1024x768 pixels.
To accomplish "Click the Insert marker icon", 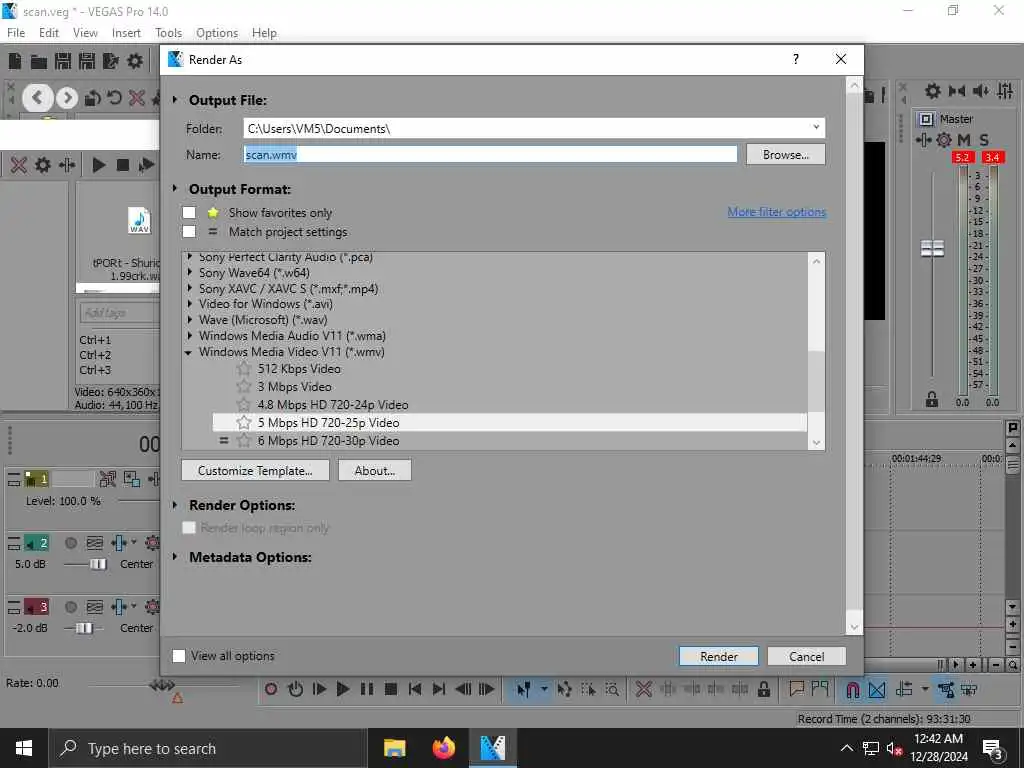I will click(x=797, y=688).
